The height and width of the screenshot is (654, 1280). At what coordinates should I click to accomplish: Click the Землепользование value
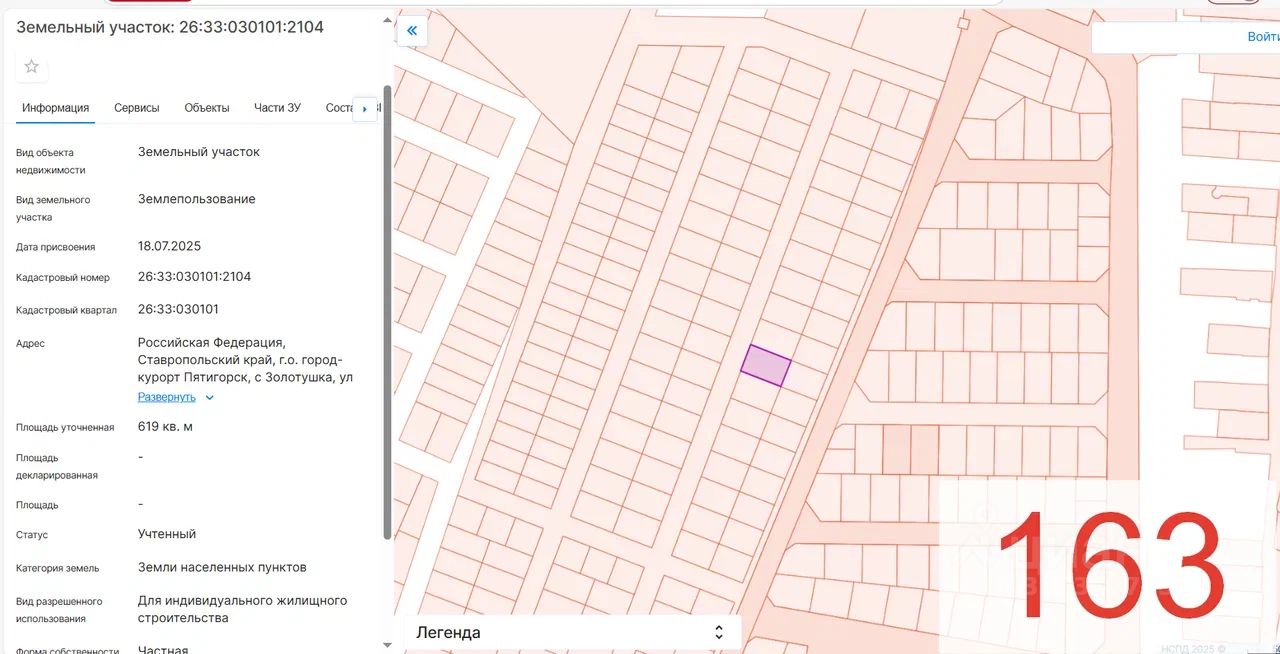coord(197,199)
